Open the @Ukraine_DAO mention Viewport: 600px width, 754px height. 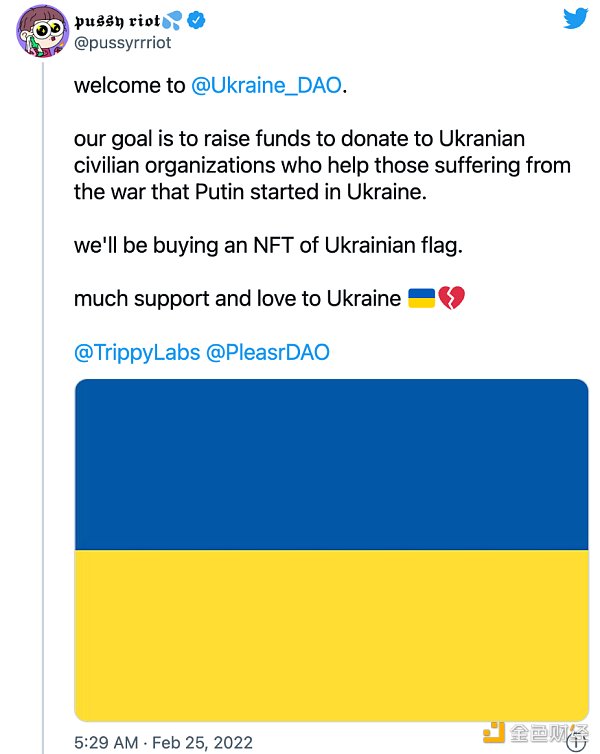tap(266, 86)
